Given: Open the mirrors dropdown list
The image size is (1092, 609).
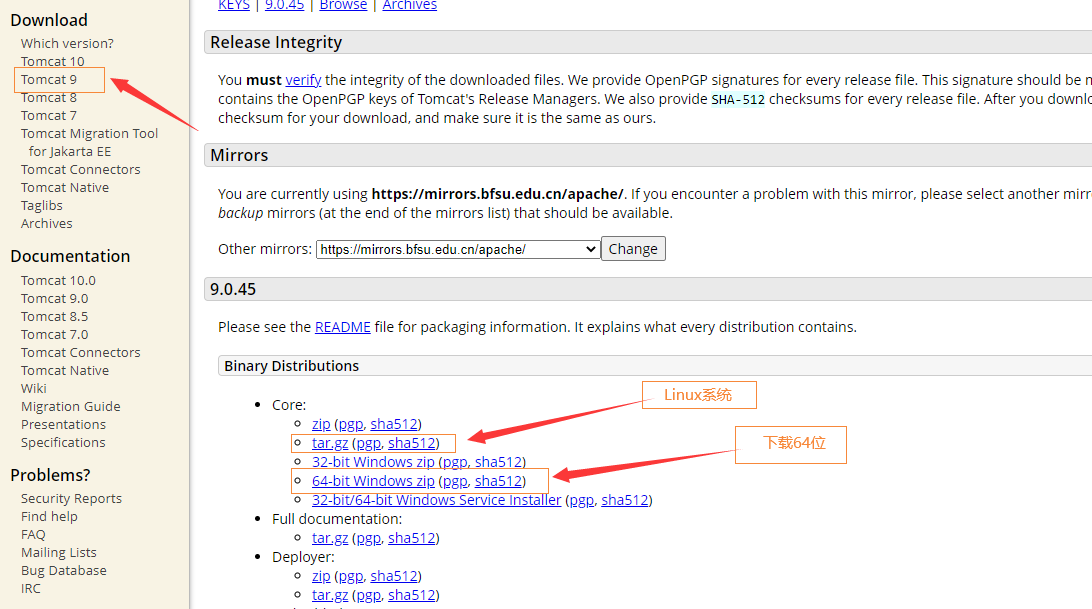Looking at the screenshot, I should 458,249.
